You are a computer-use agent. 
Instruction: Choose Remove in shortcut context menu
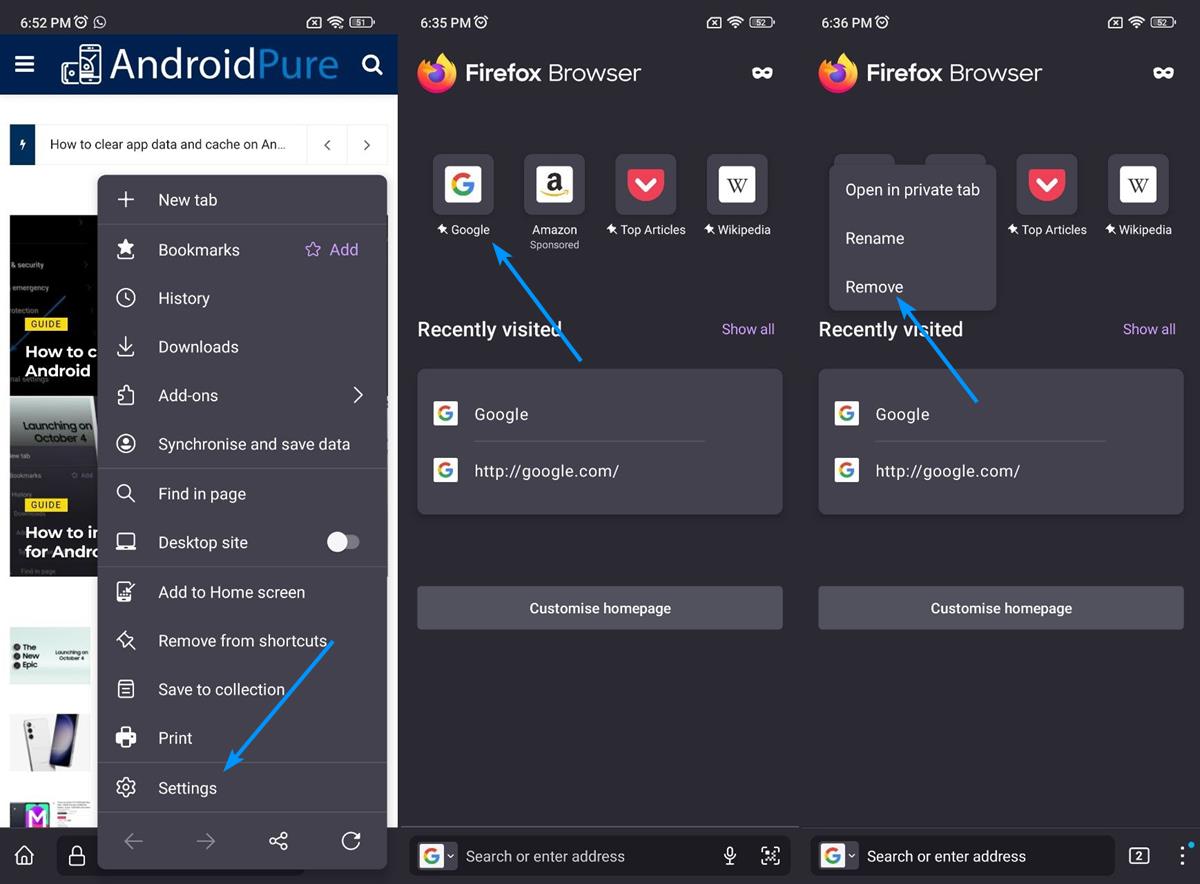(874, 287)
